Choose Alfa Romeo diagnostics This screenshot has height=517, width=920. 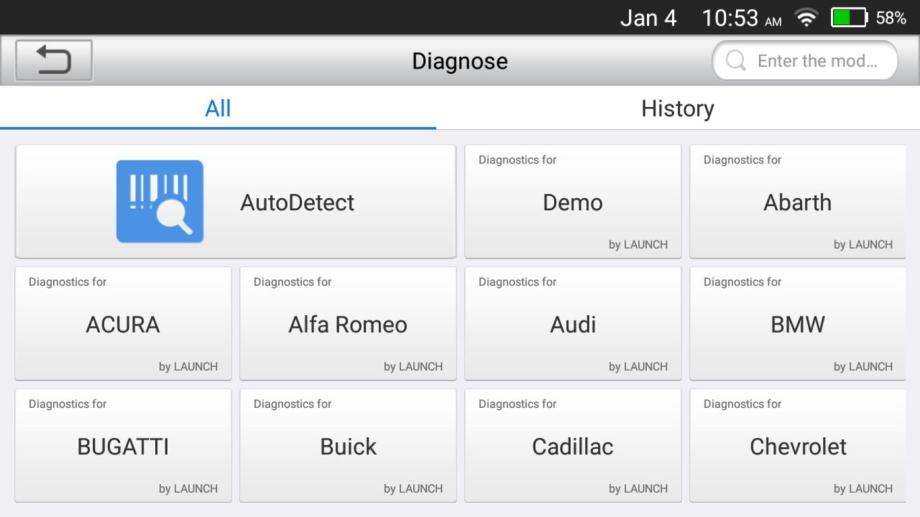347,324
